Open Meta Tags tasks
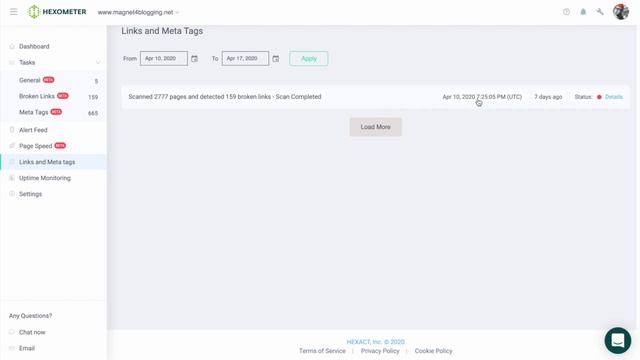 (x=33, y=112)
